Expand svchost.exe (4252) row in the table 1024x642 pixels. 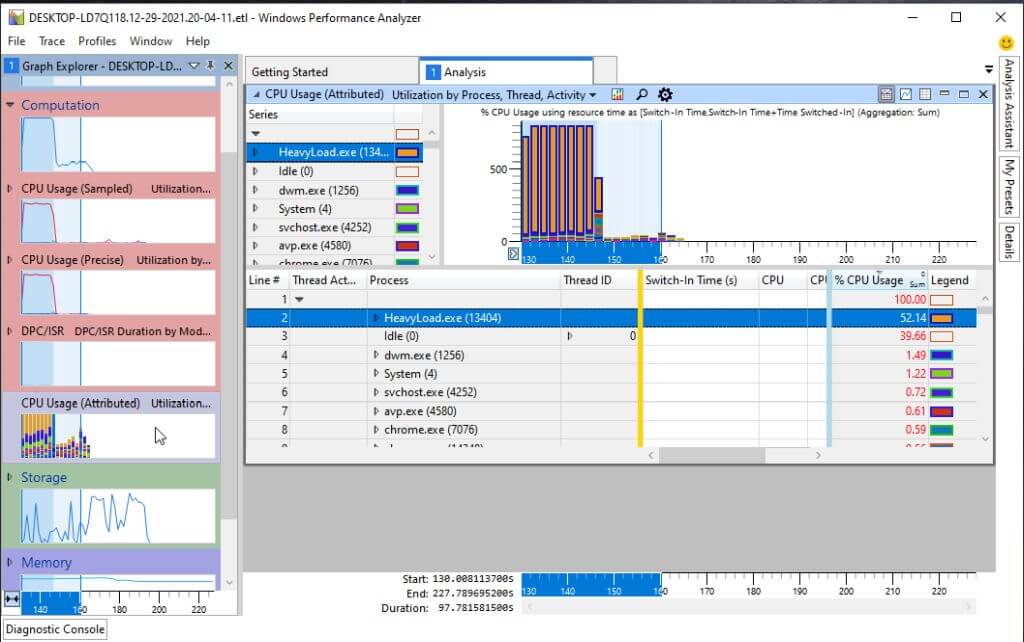click(376, 393)
